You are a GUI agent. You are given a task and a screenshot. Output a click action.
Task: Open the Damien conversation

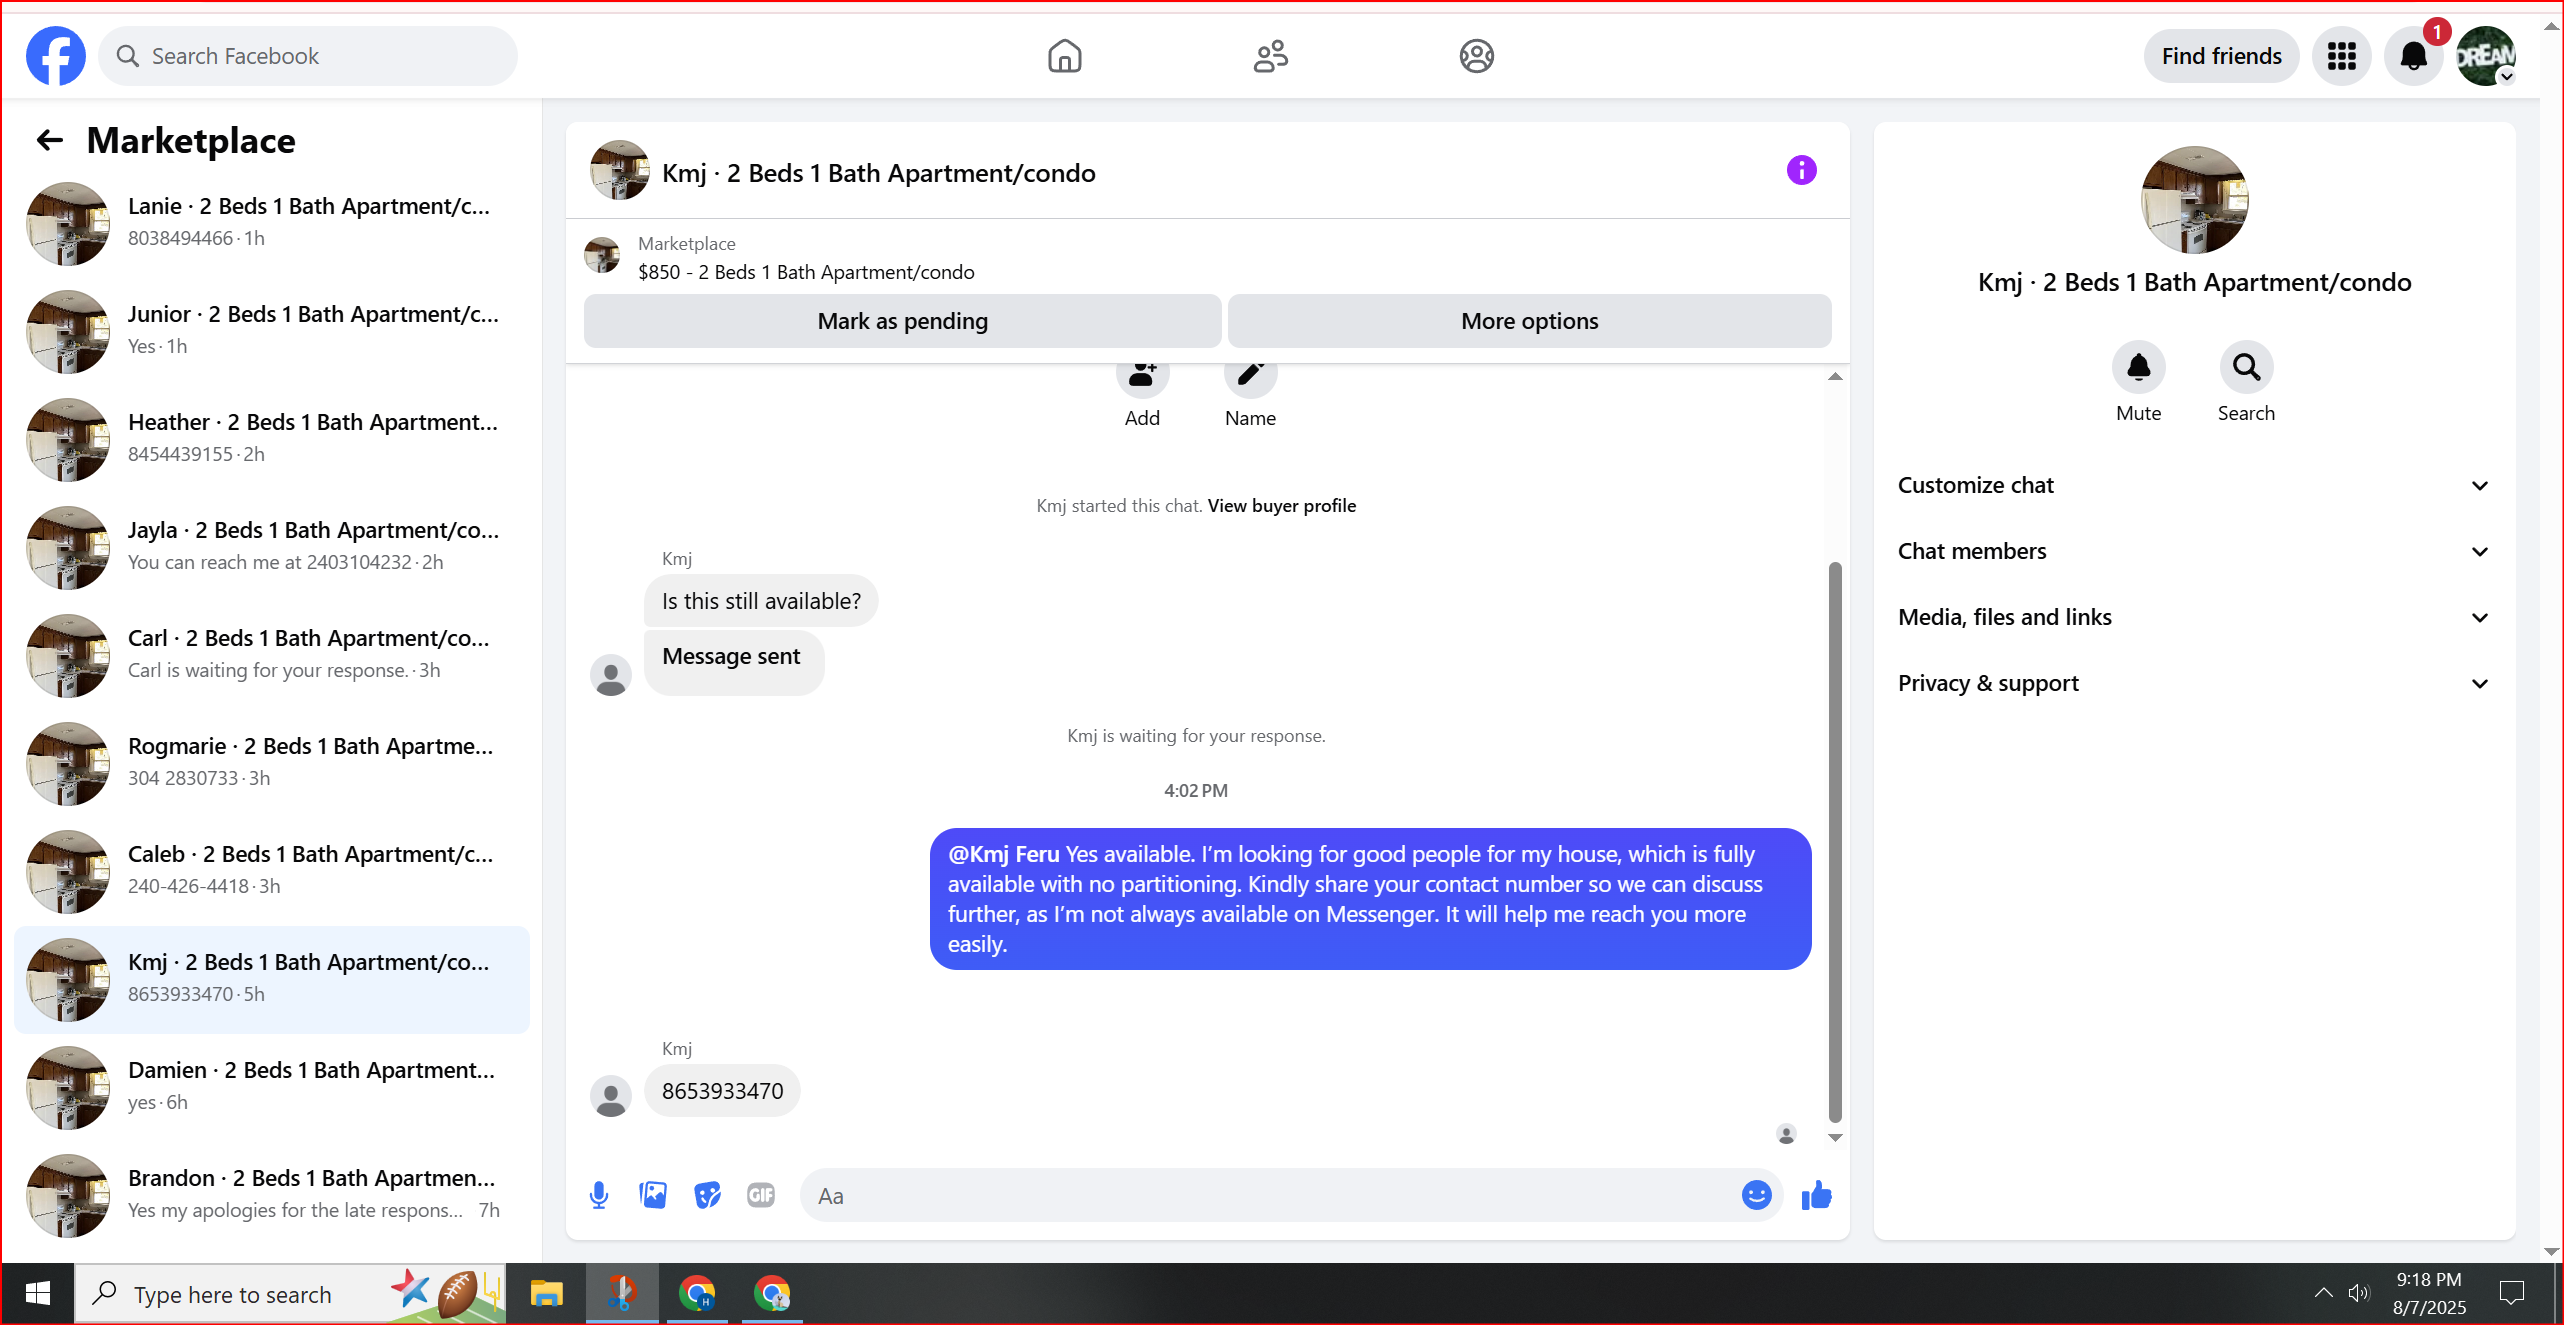click(272, 1087)
